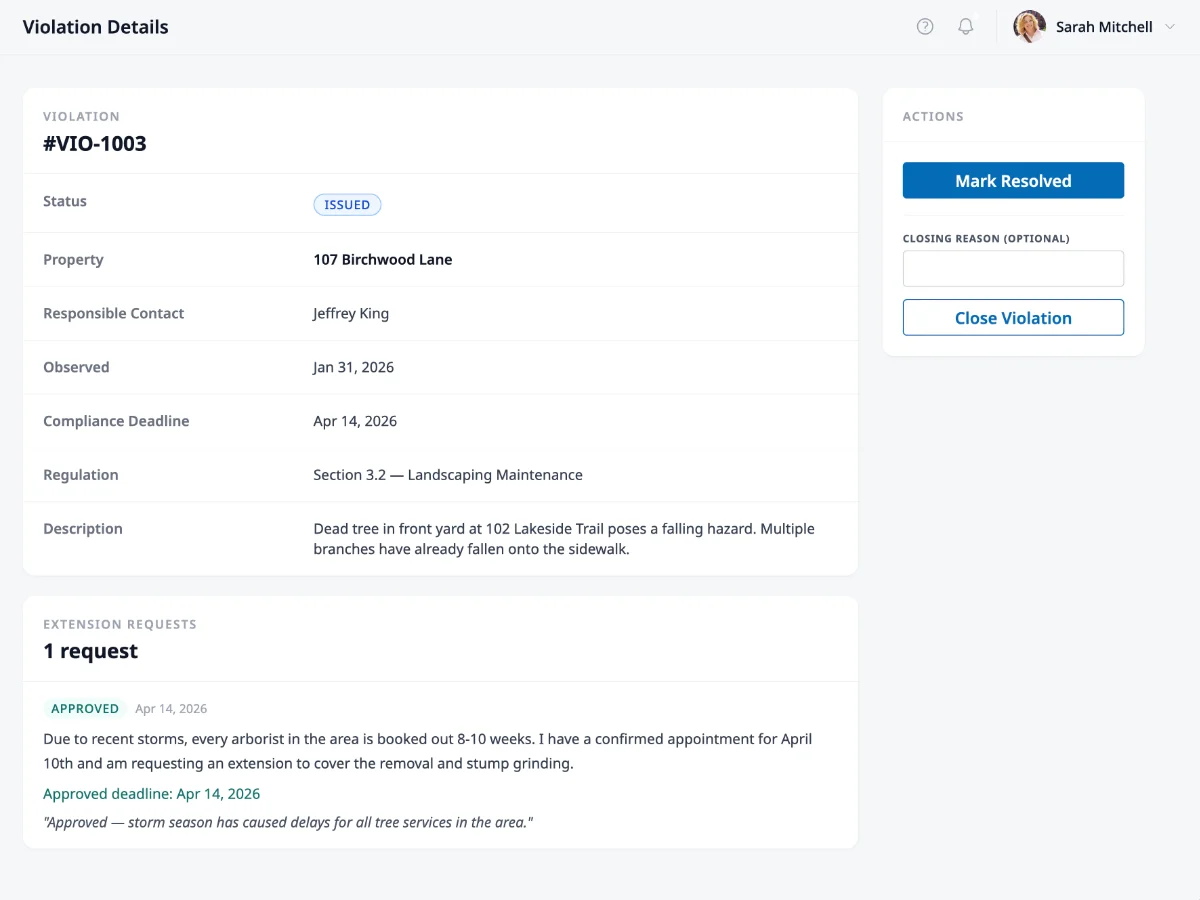1200x900 pixels.
Task: Open the help icon in the top bar
Action: (925, 26)
